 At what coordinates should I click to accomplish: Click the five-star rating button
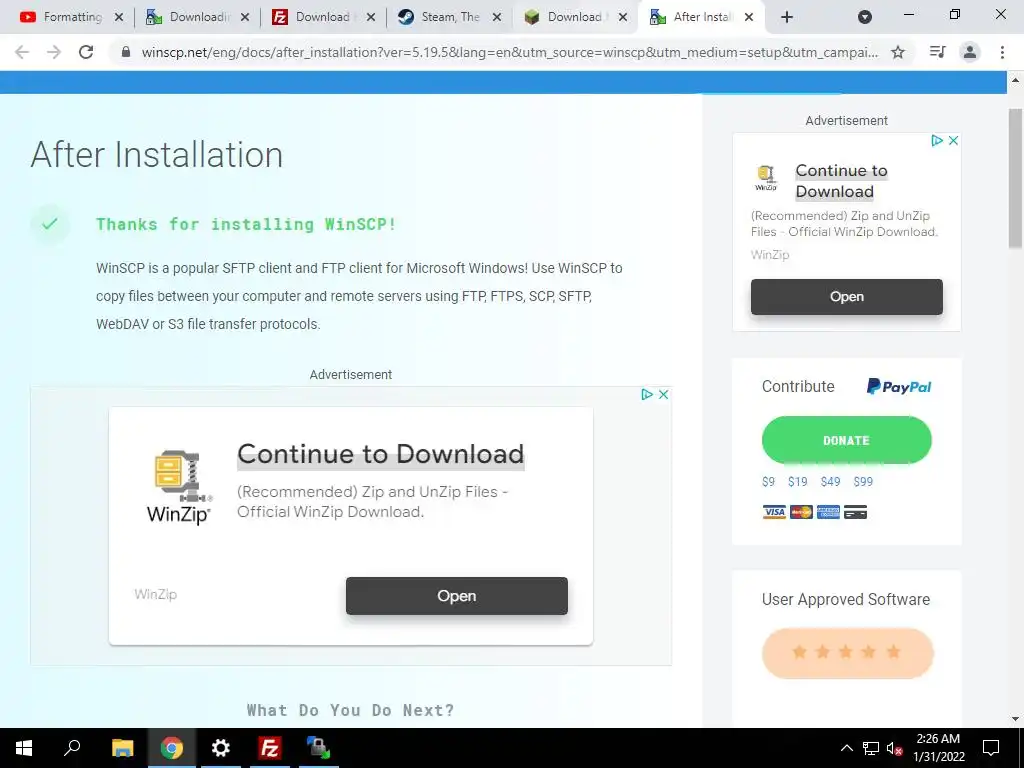847,652
